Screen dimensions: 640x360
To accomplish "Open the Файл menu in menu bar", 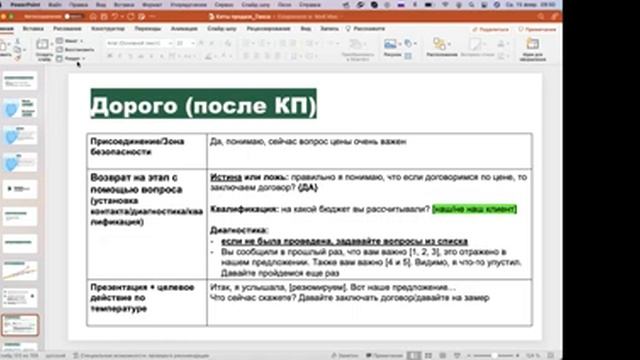I will pyautogui.click(x=55, y=5).
